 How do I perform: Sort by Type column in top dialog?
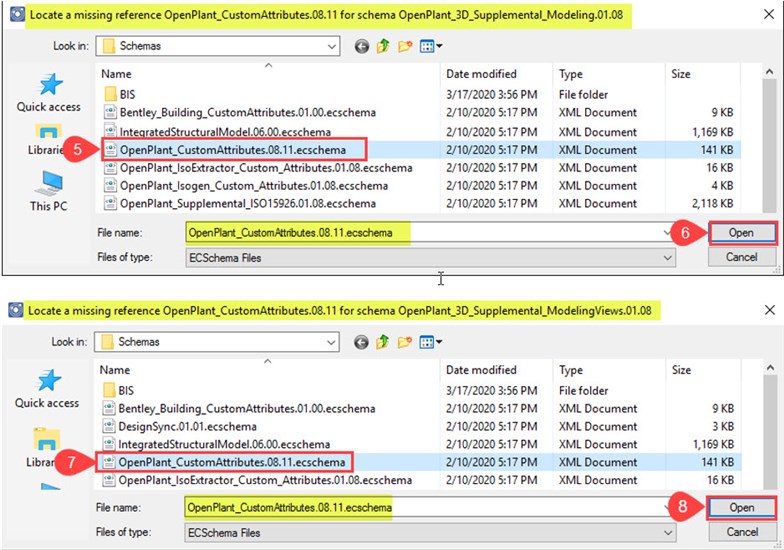coord(570,74)
